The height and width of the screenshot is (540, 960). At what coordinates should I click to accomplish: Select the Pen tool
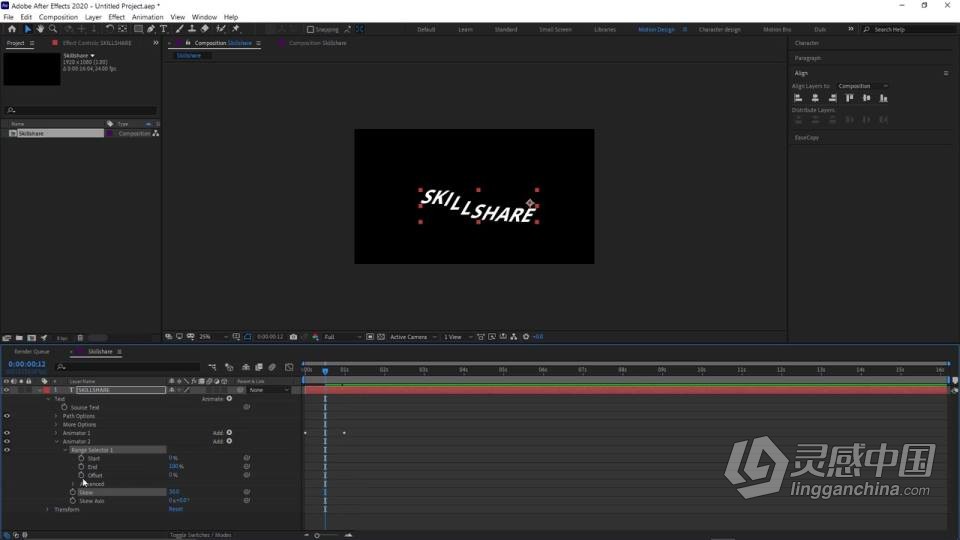151,29
